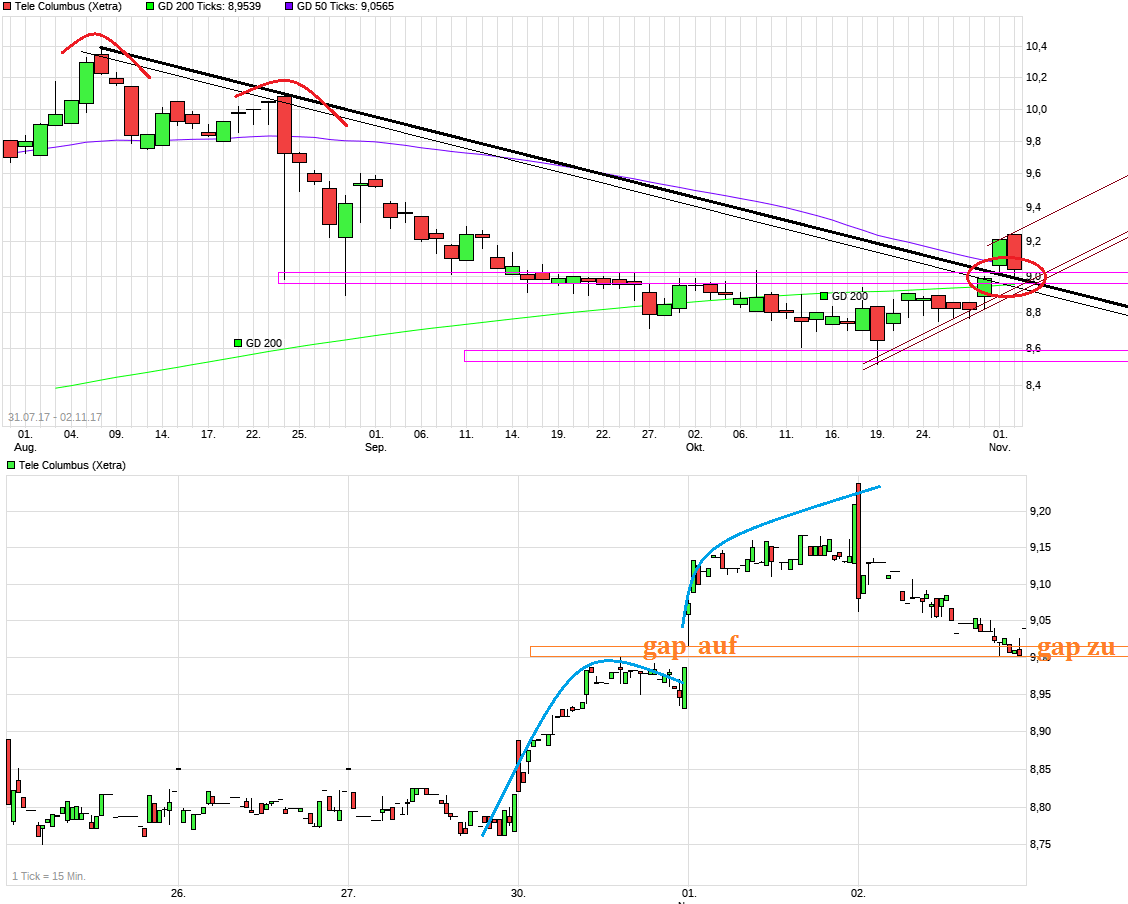Select the GD 200 Ticks: 8,9539 legend text

tap(209, 6)
